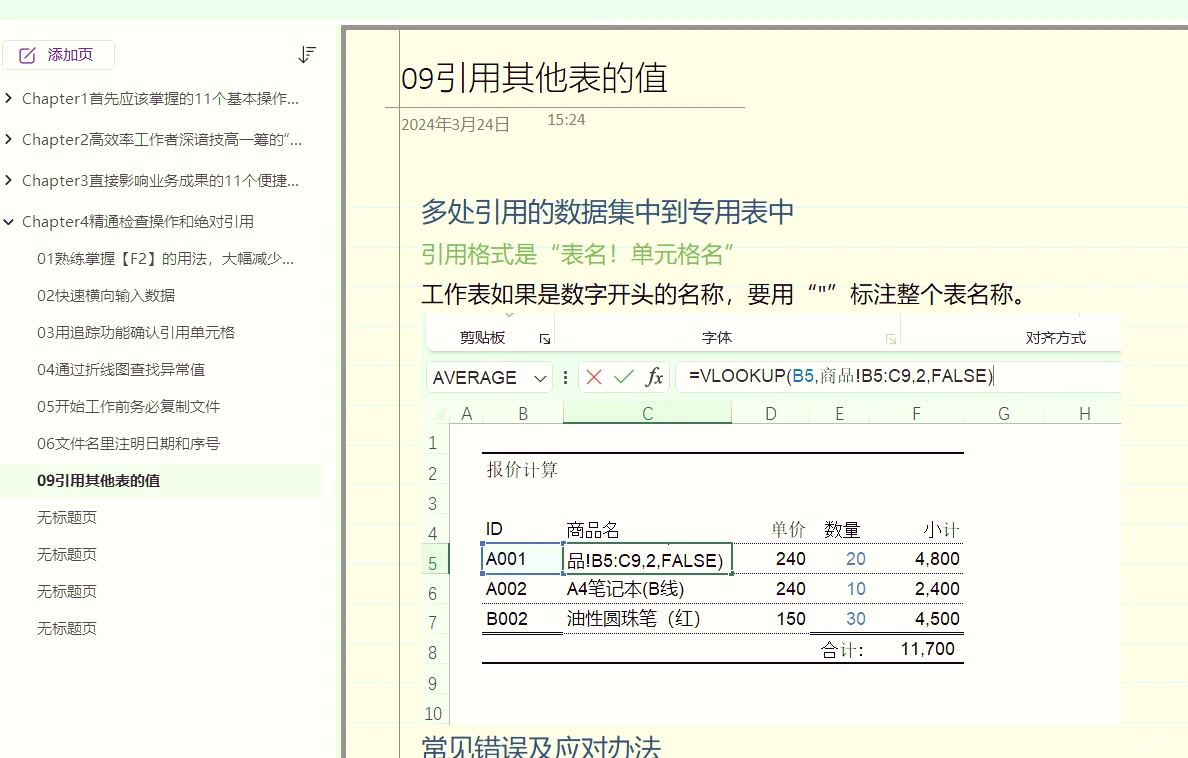Open section Chapter2高效率工作者

161,139
